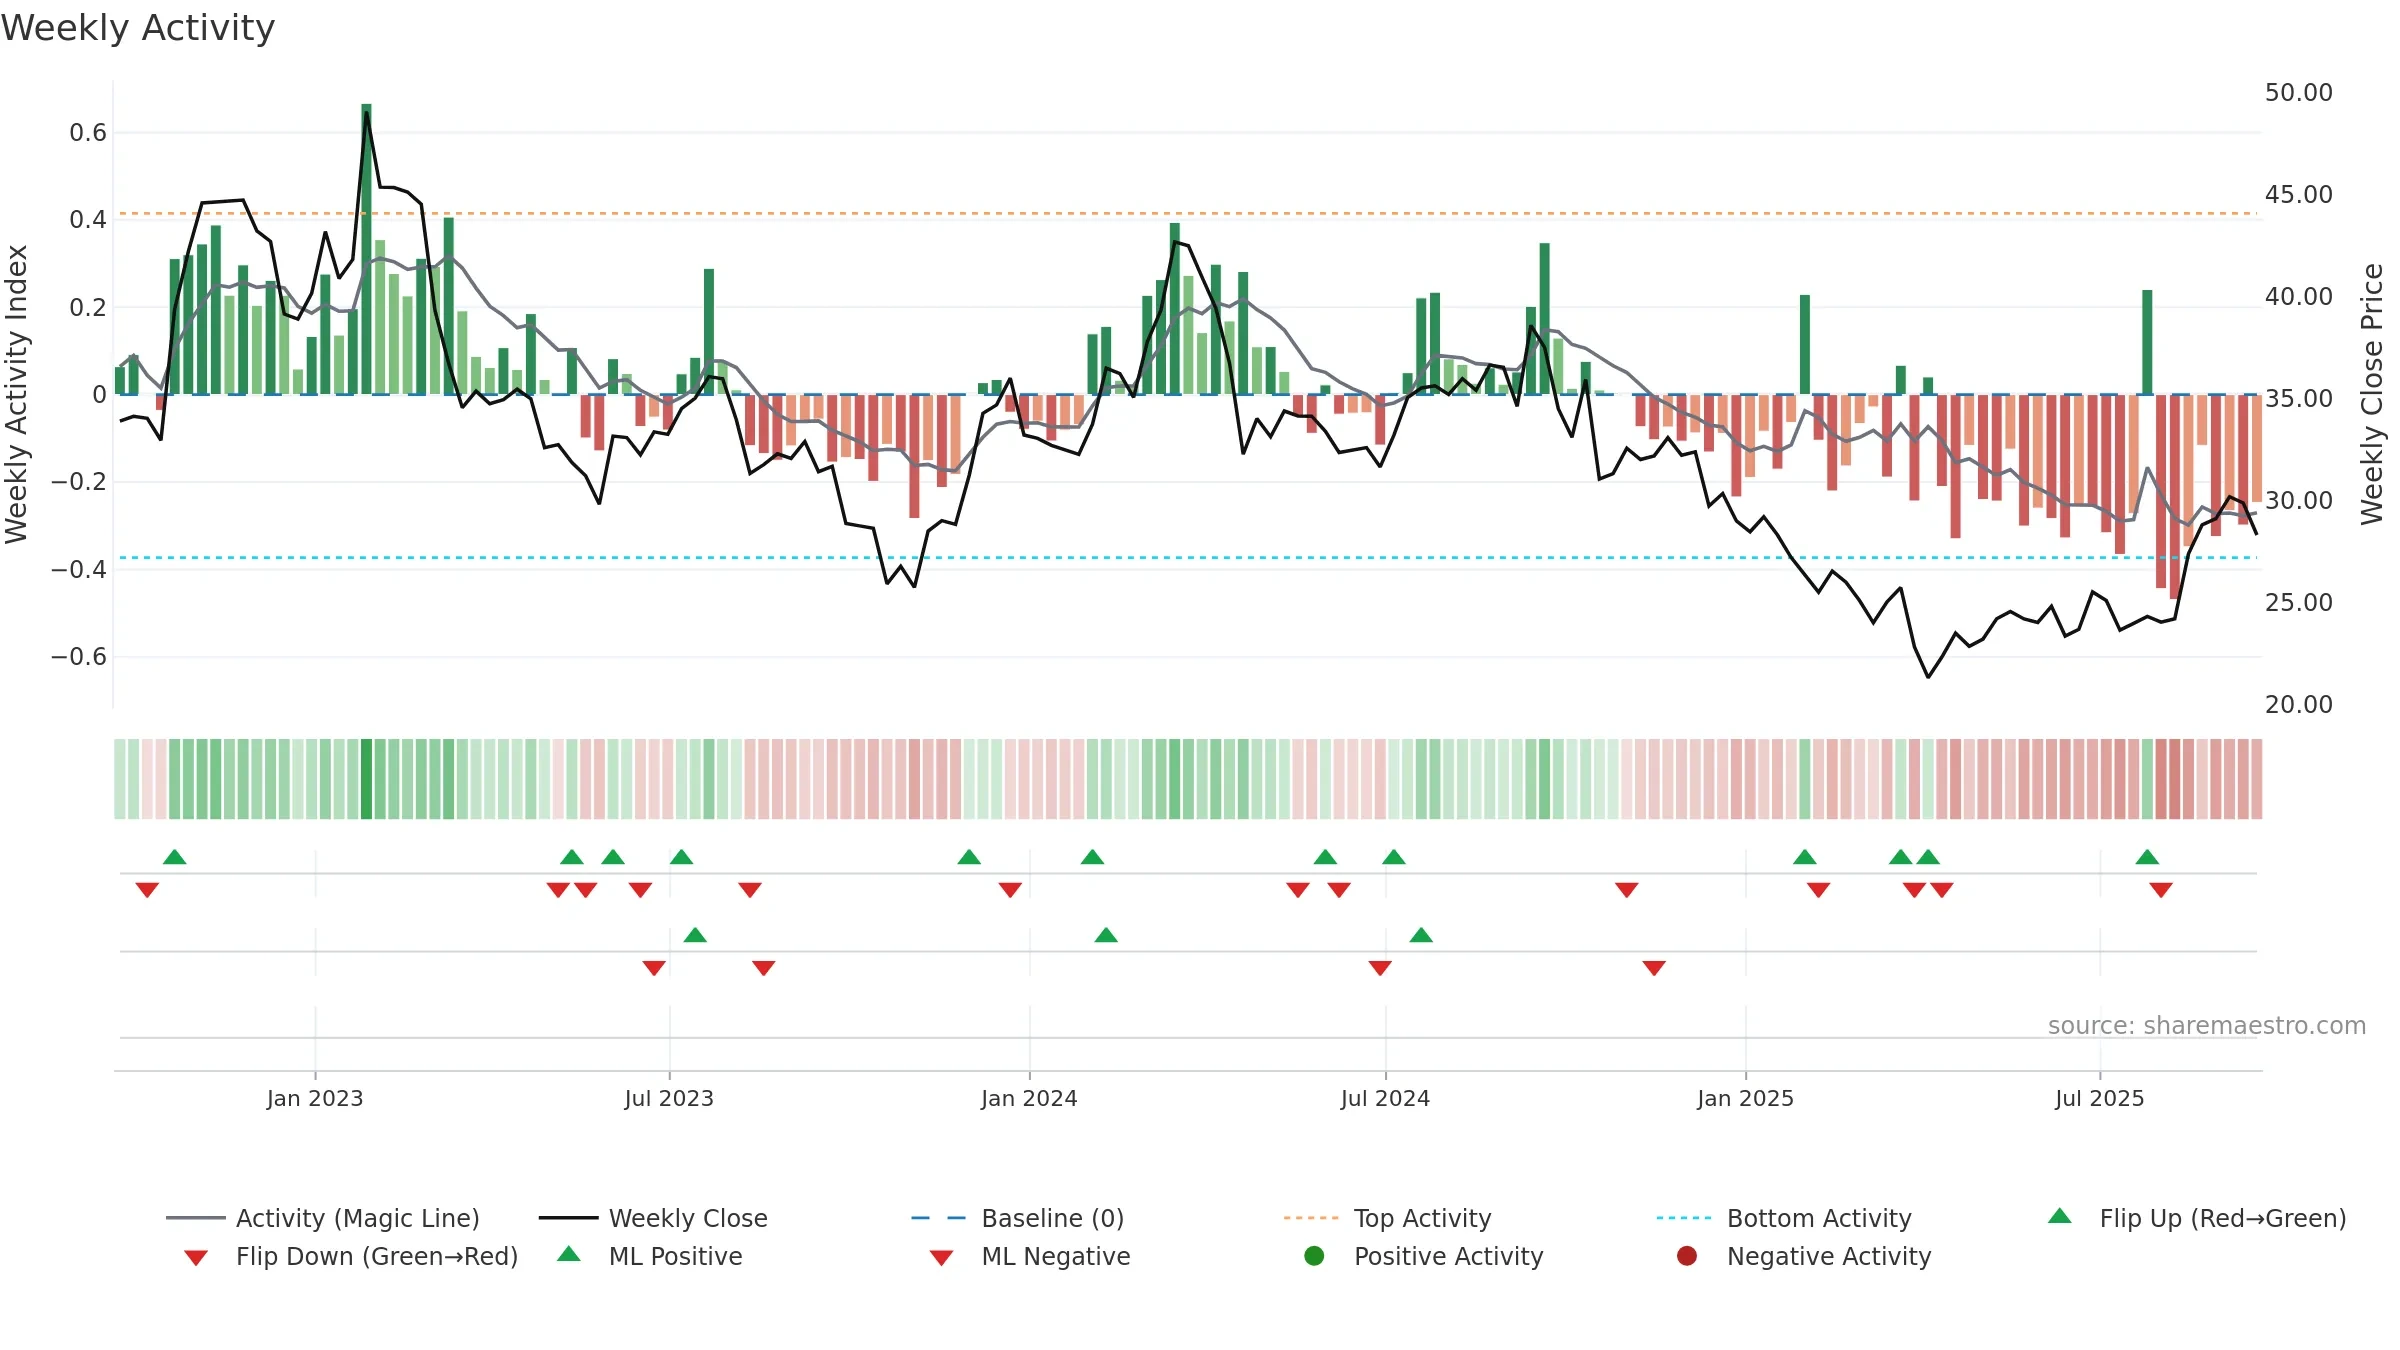
Task: Click the first flip-down marker at chart start
Action: (x=147, y=890)
